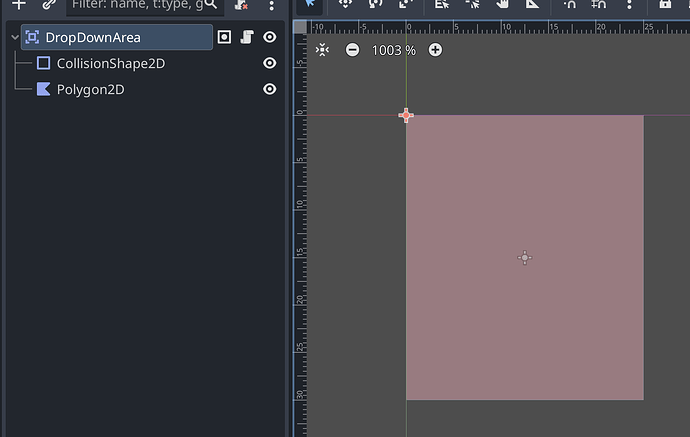Click the Detach Script icon with red X
The width and height of the screenshot is (690, 437).
[241, 4]
